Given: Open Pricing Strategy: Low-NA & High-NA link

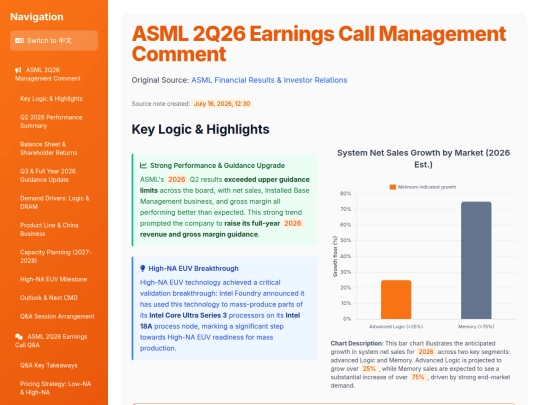Looking at the screenshot, I should [55, 388].
